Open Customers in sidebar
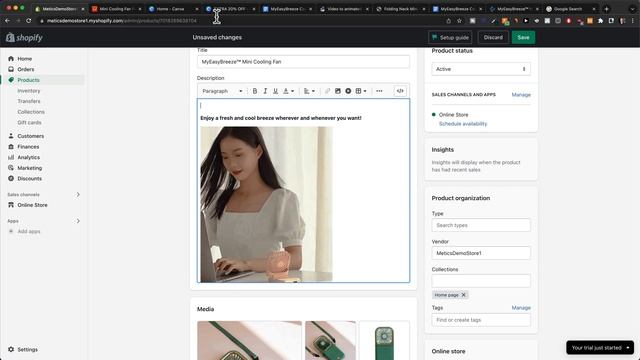 tap(30, 136)
